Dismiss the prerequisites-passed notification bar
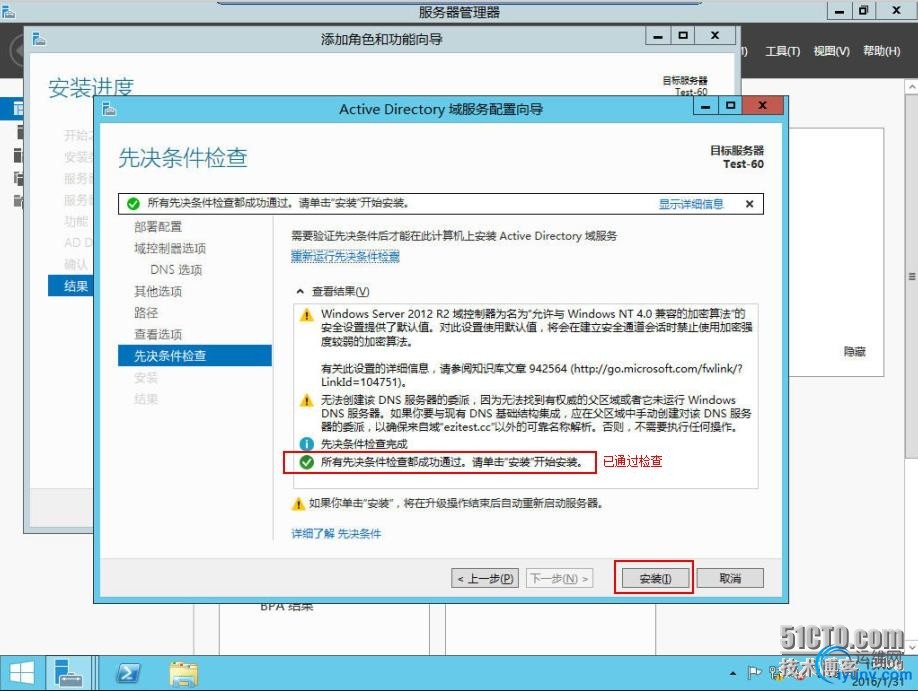 [x=749, y=204]
